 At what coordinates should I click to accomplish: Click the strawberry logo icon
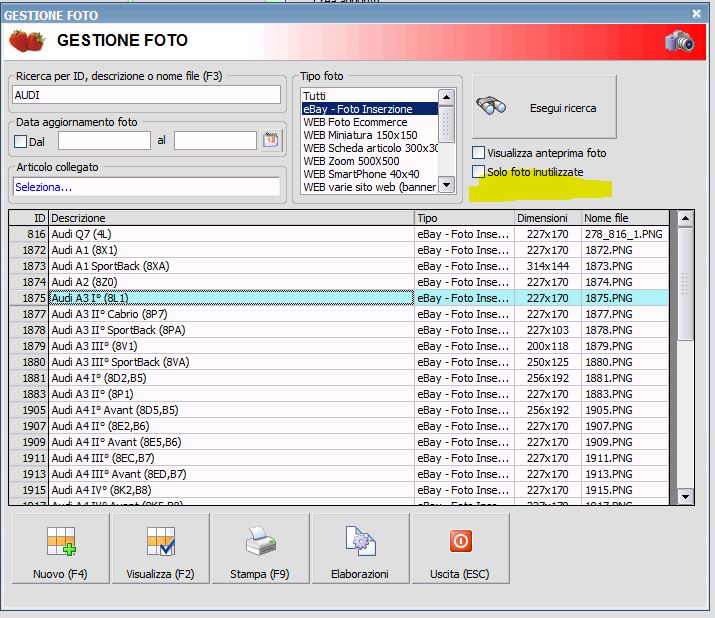point(27,41)
